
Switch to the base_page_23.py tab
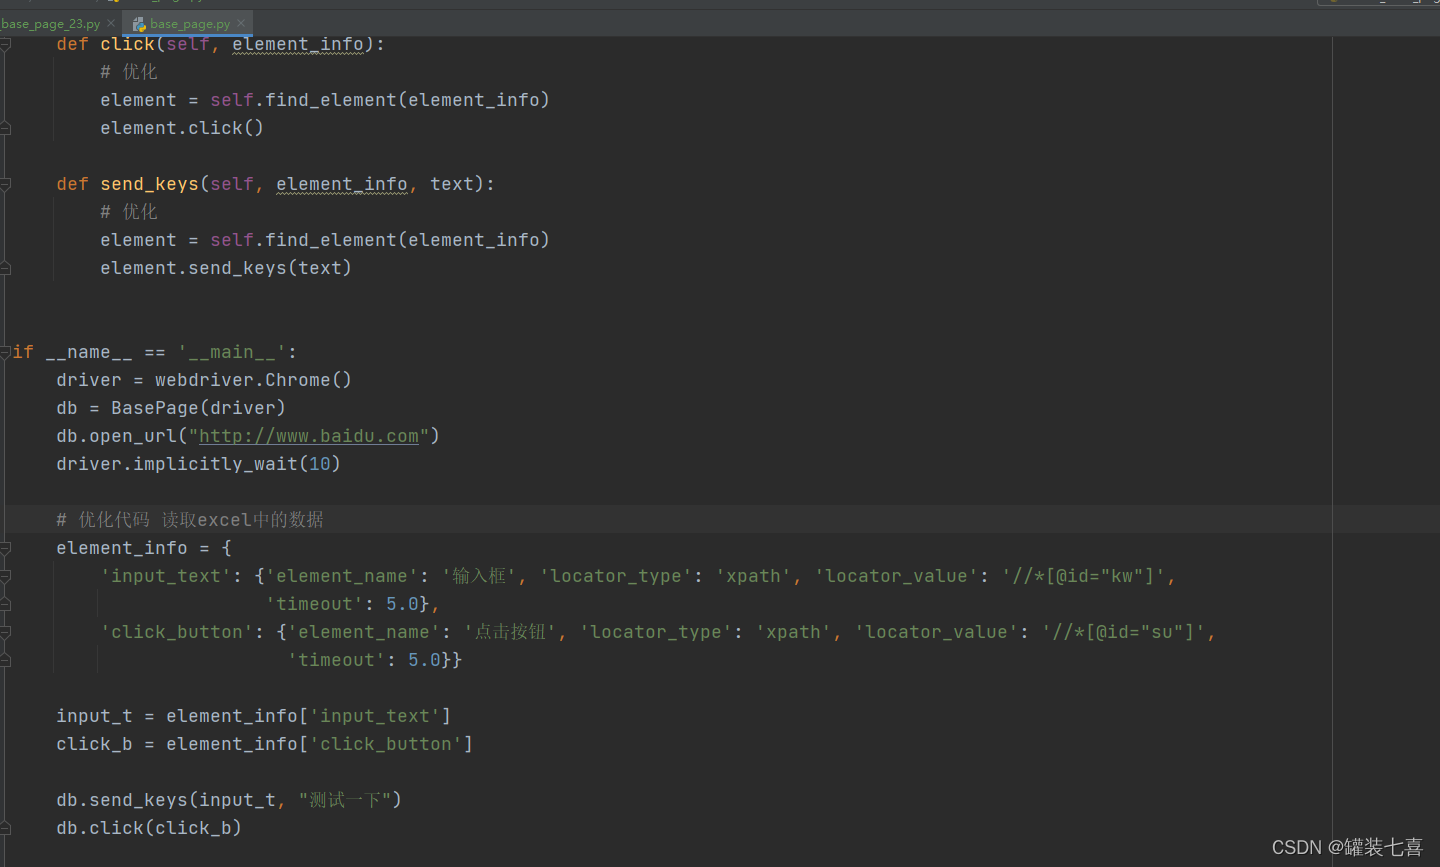pyautogui.click(x=50, y=23)
